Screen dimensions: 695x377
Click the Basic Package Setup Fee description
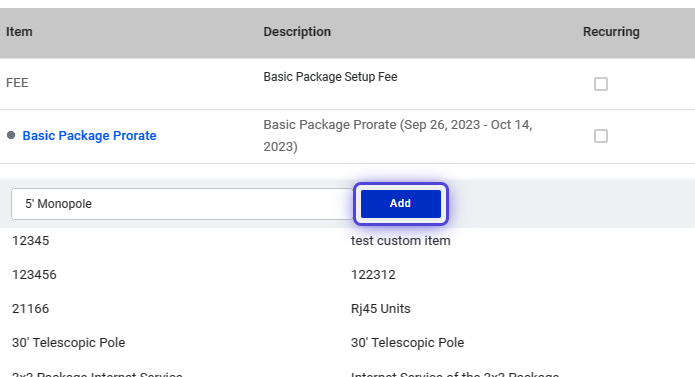[x=330, y=77]
